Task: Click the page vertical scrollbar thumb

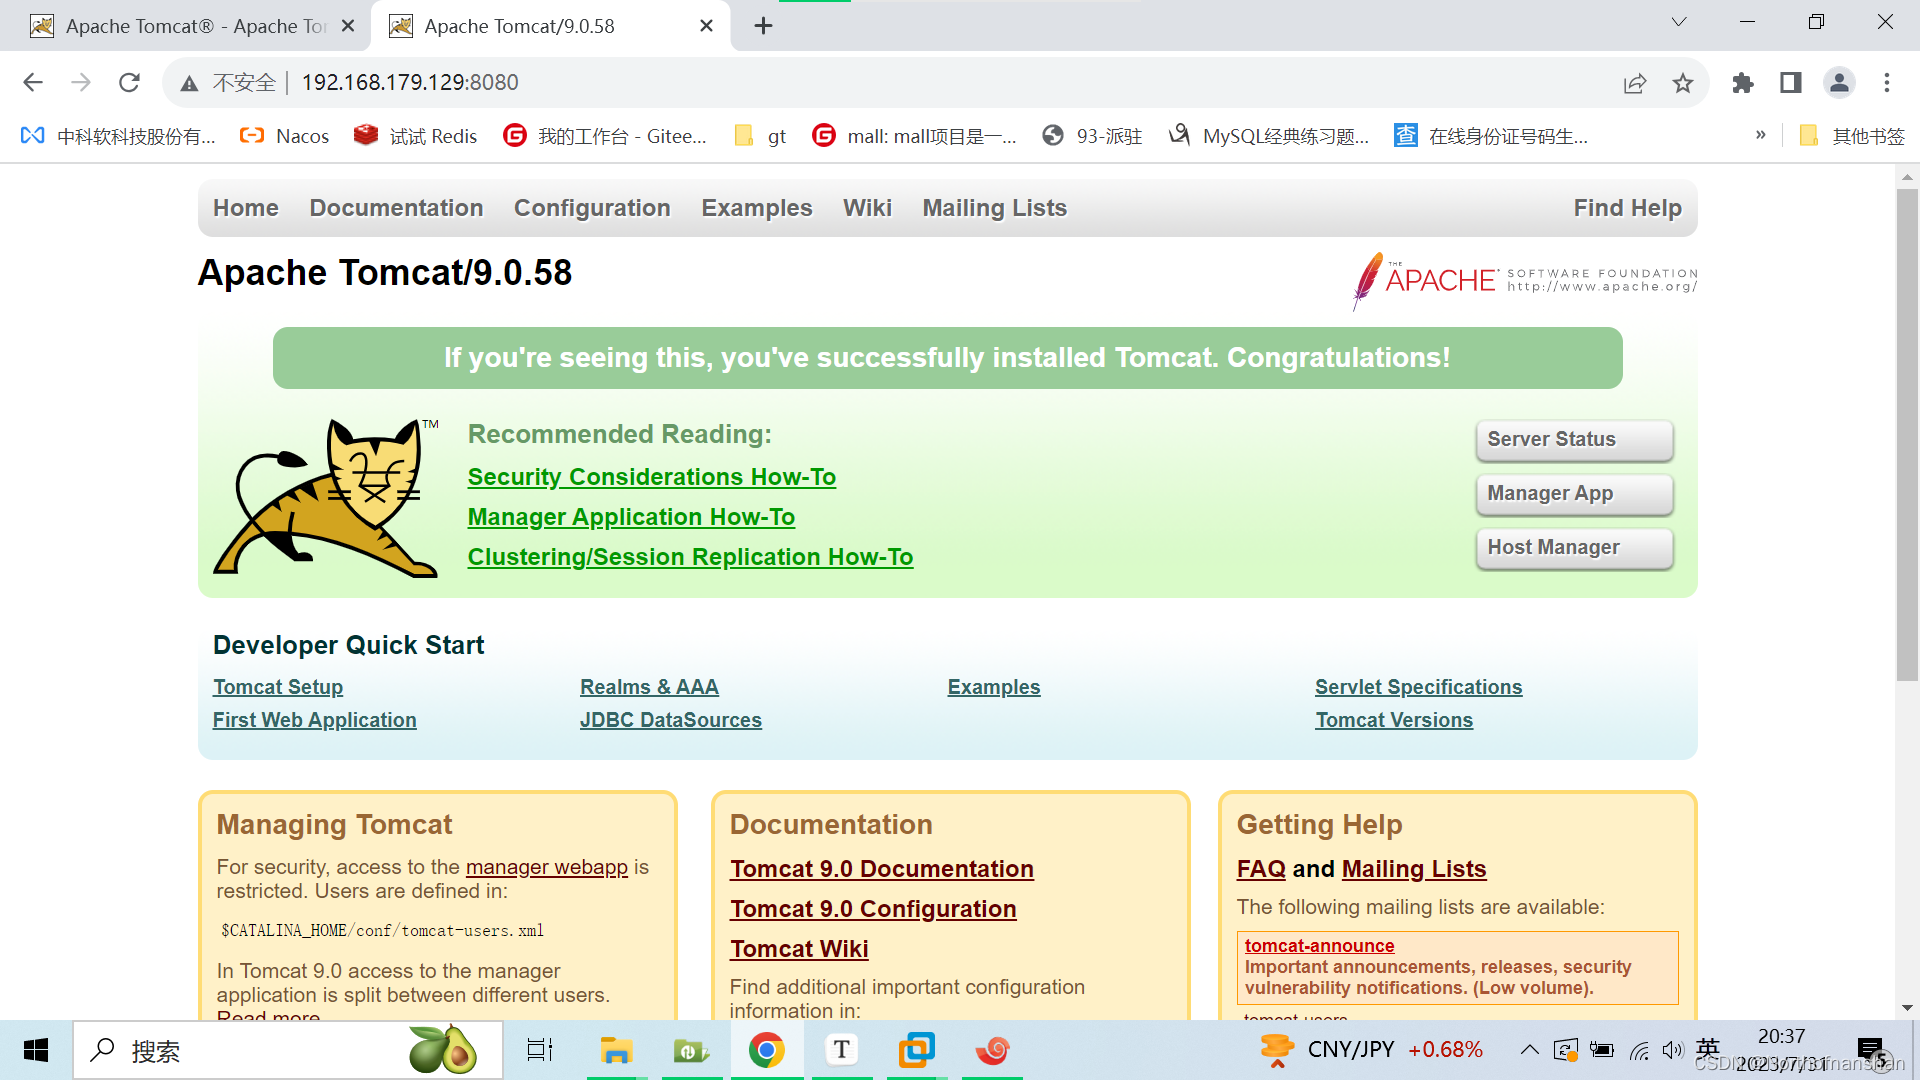Action: click(x=1907, y=435)
